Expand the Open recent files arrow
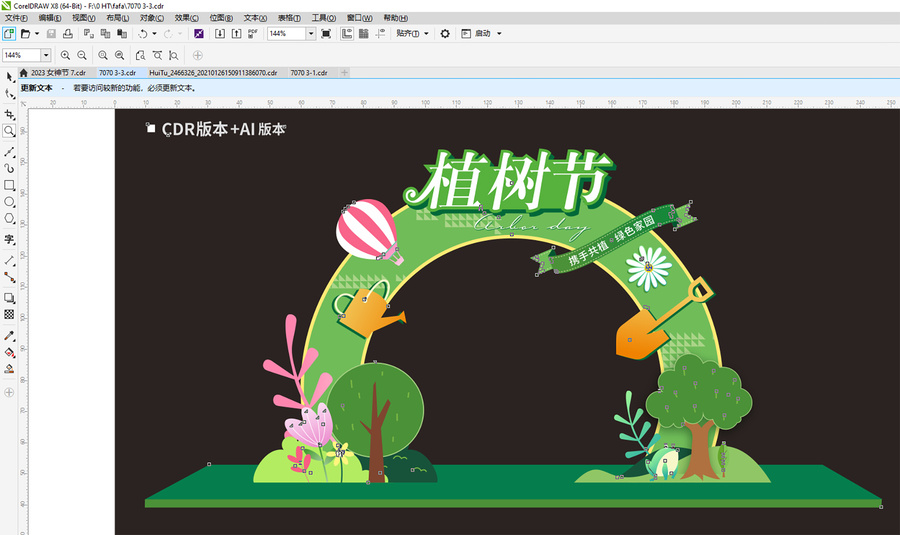The image size is (900, 535). (x=37, y=34)
